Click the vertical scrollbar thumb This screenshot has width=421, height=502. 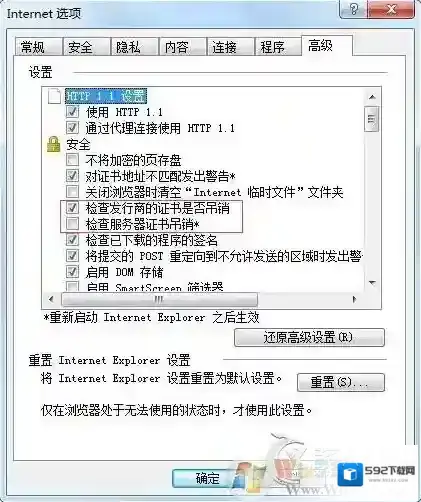click(x=372, y=119)
